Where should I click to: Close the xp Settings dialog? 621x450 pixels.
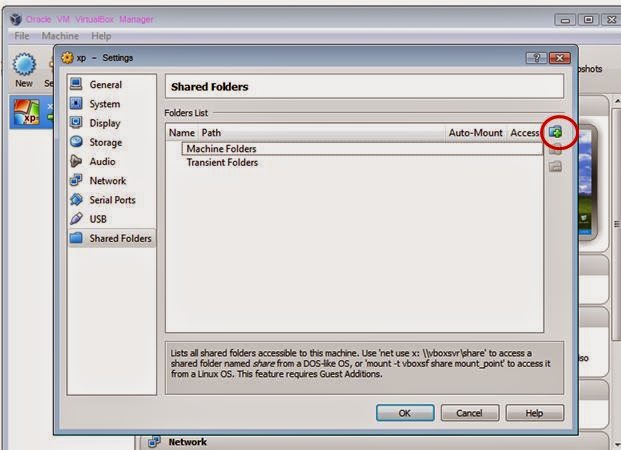pos(560,58)
